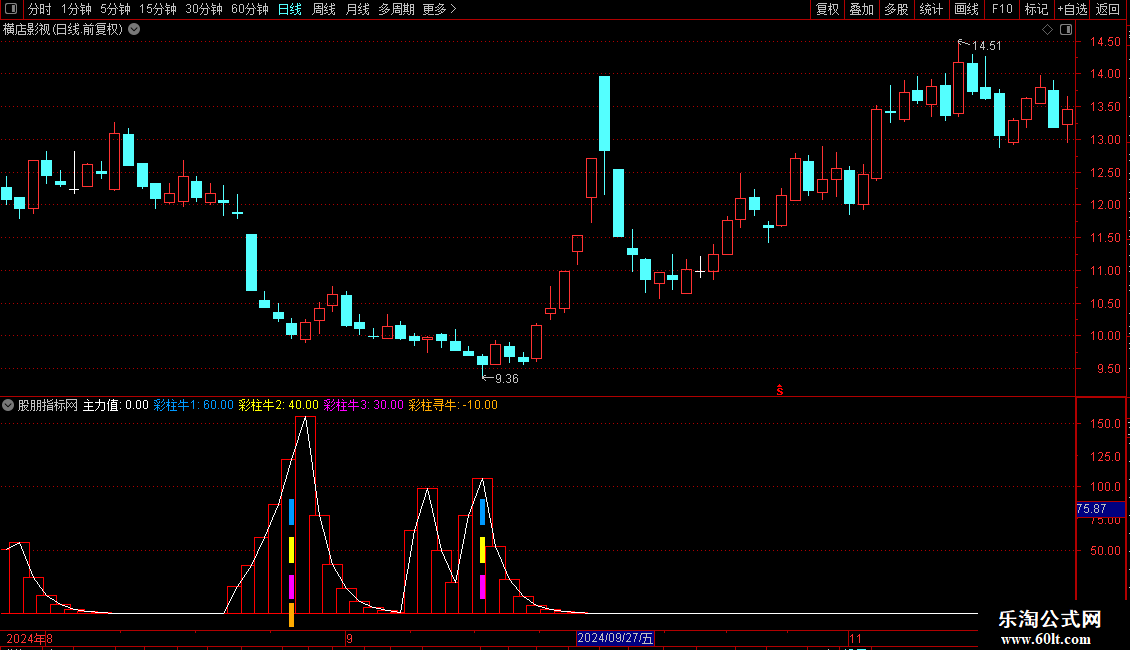Expand dropdown beside 横店影视 chart title
This screenshot has width=1130, height=650.
134,30
